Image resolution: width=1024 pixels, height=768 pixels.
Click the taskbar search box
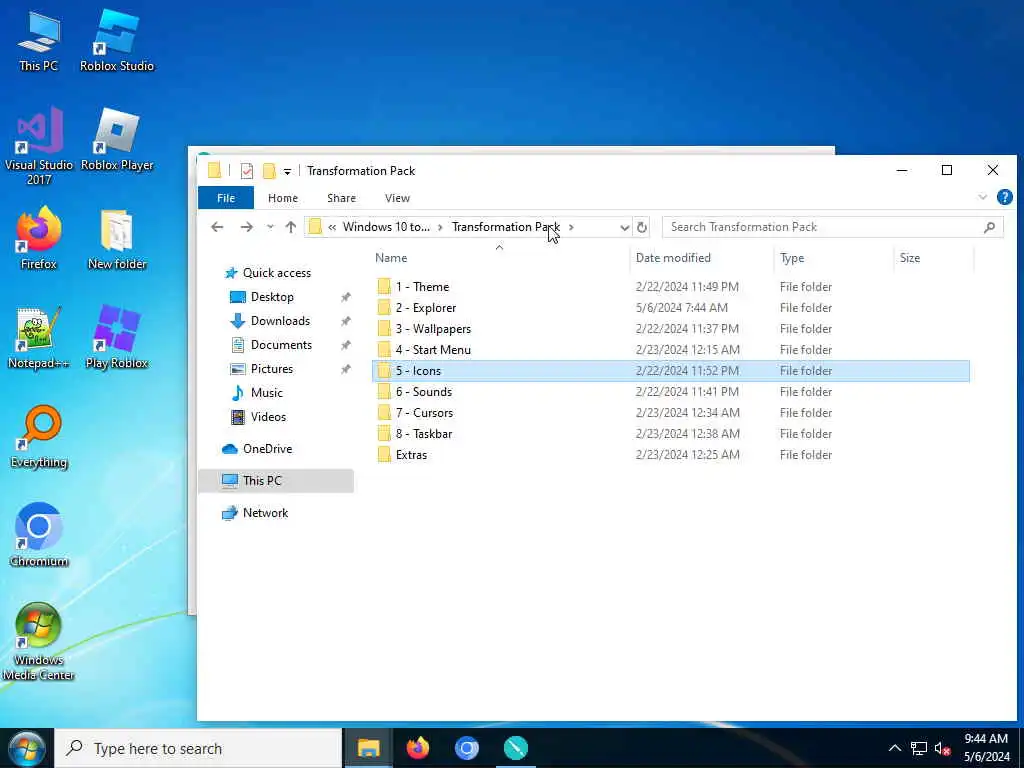tap(199, 748)
